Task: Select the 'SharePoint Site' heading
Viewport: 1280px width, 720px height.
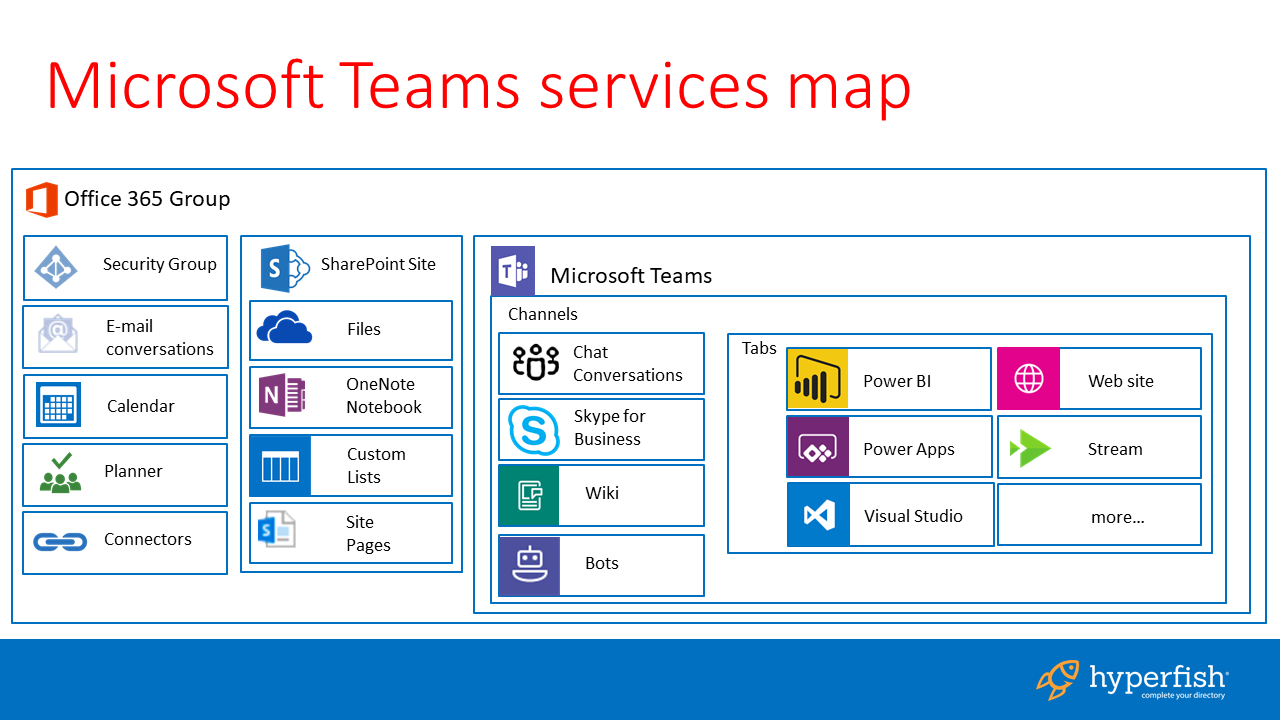Action: coord(378,264)
